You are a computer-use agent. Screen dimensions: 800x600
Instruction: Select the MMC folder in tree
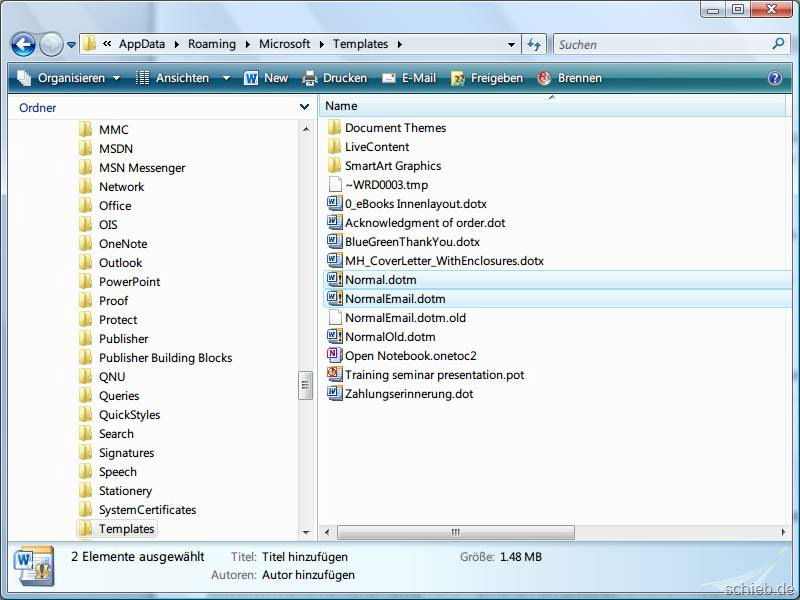pyautogui.click(x=104, y=130)
